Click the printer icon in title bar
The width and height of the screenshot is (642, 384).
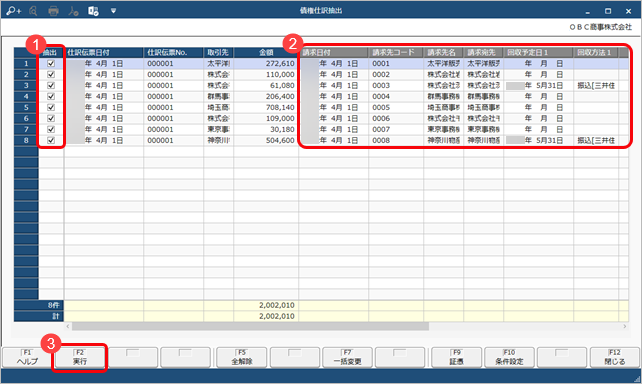click(x=53, y=11)
